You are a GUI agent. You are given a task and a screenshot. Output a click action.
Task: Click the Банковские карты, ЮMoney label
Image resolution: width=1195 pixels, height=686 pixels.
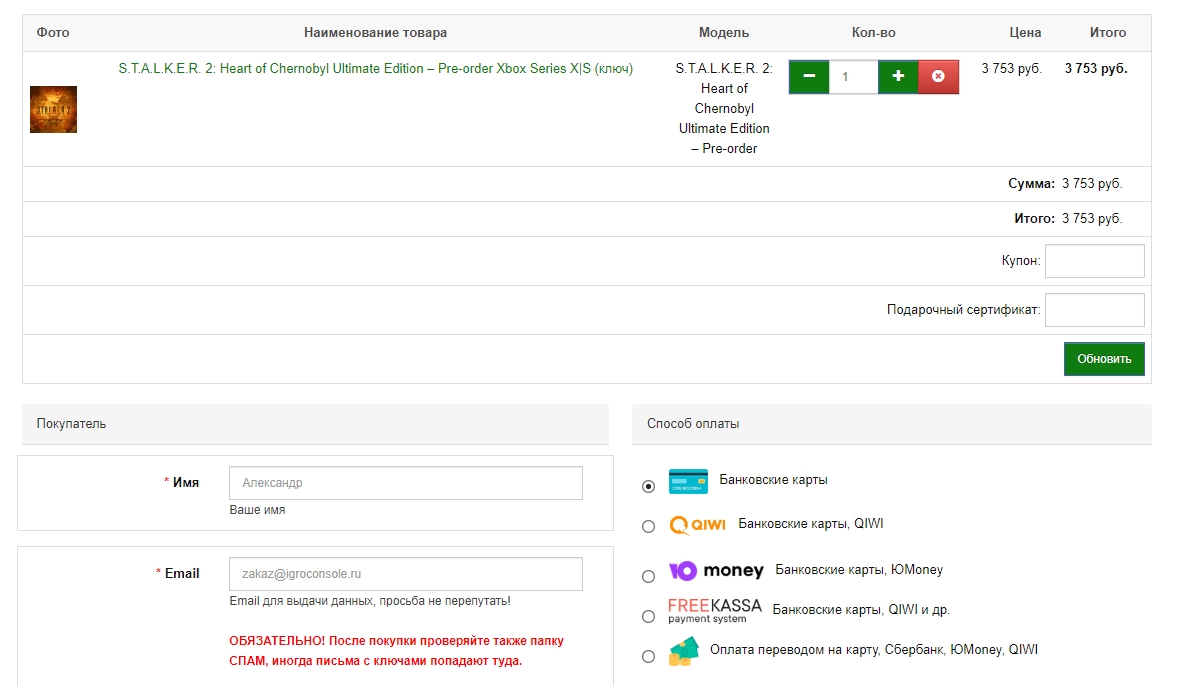(x=859, y=570)
